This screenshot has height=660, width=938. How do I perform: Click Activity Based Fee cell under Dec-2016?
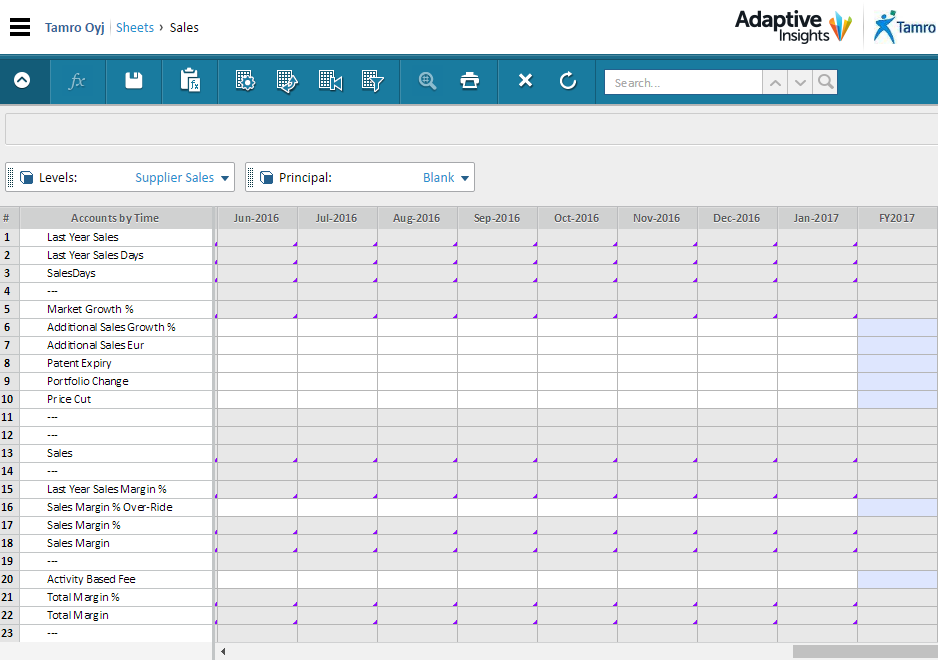[x=737, y=579]
